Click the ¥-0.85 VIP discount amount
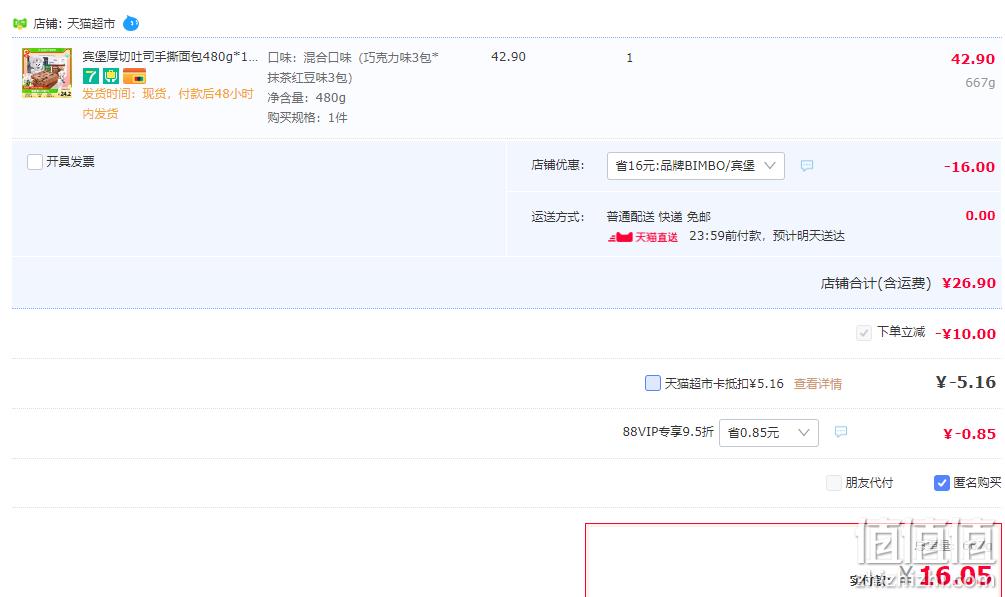The image size is (1005, 597). pos(969,433)
